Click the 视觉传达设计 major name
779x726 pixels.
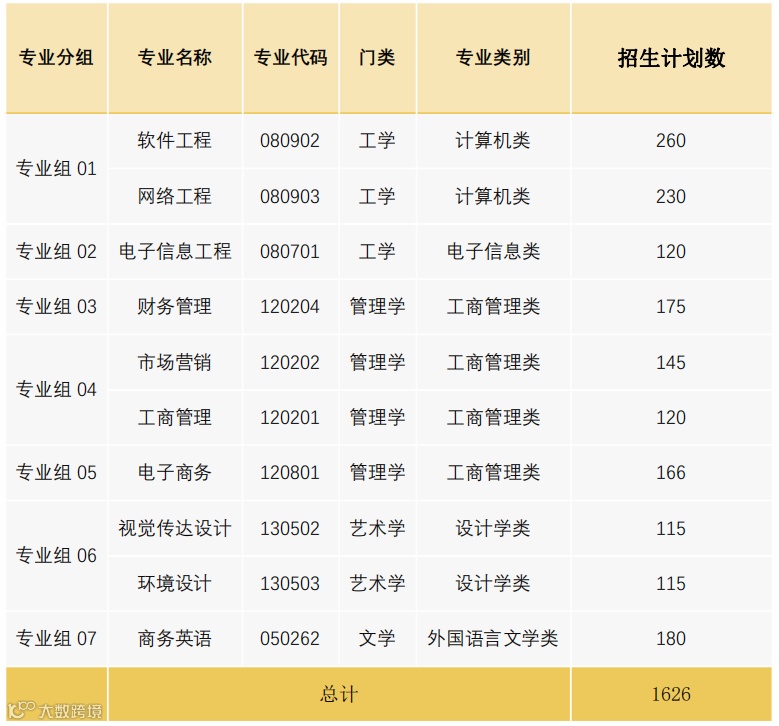pyautogui.click(x=175, y=528)
